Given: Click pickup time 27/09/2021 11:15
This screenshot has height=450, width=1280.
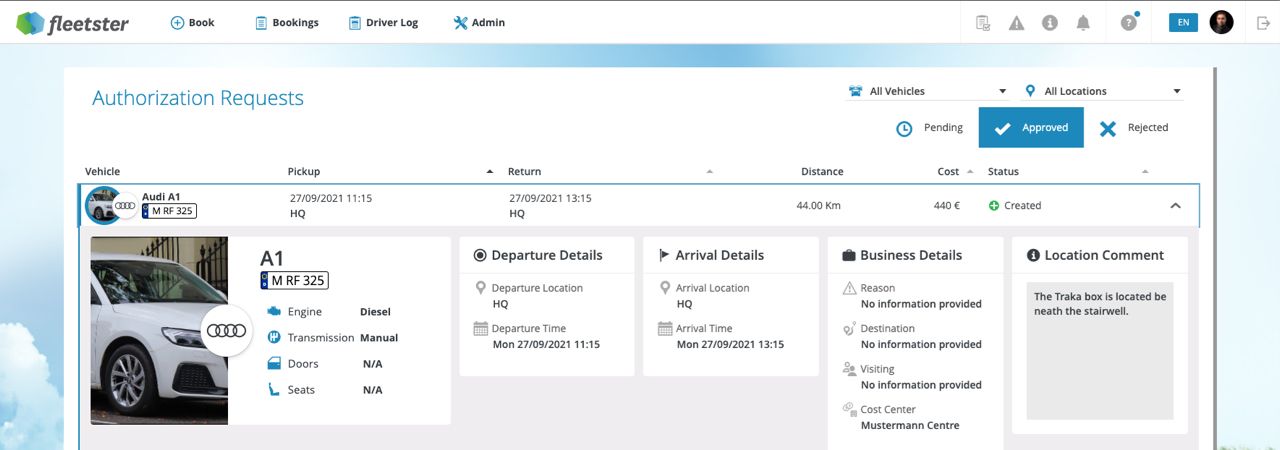Looking at the screenshot, I should 331,198.
